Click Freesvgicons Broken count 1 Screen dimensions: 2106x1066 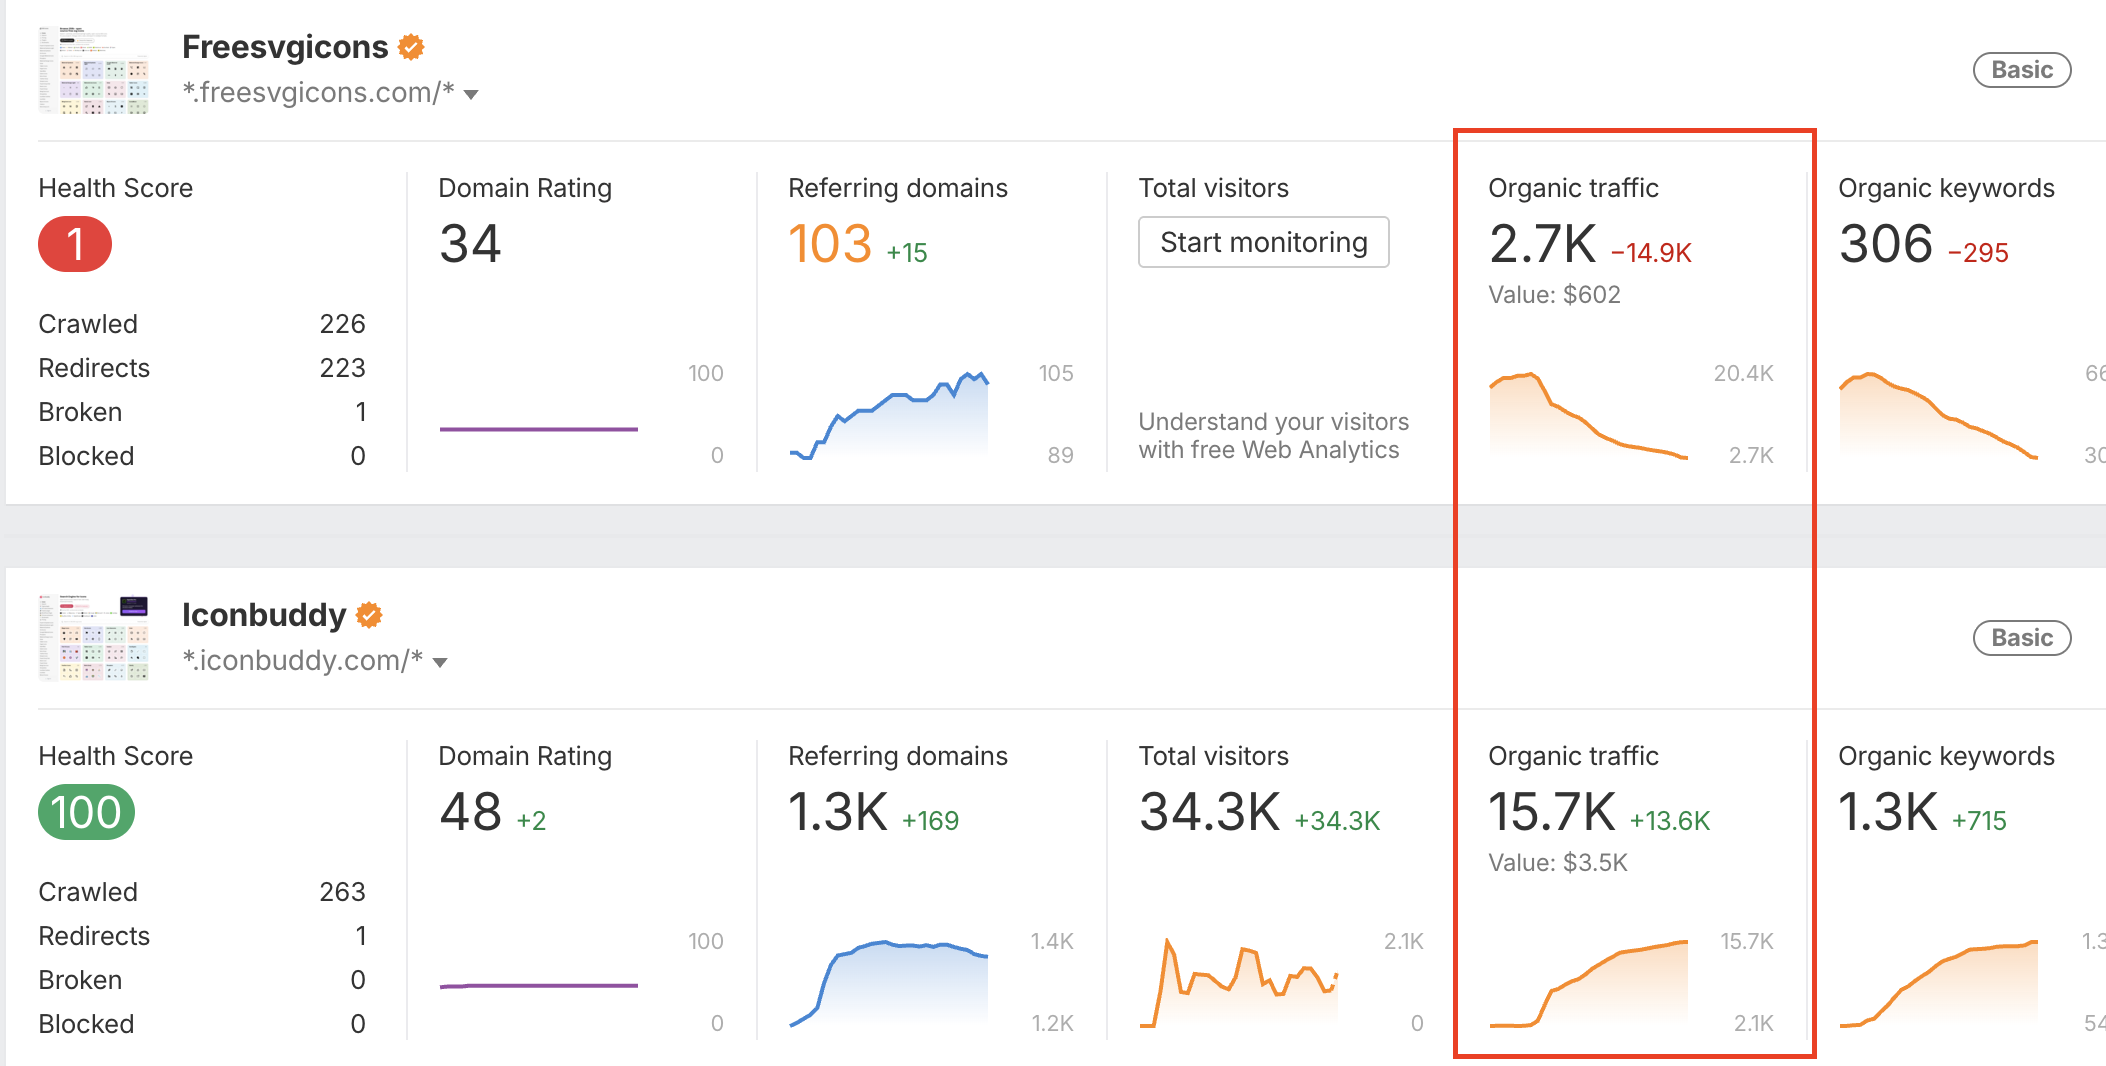tap(360, 412)
